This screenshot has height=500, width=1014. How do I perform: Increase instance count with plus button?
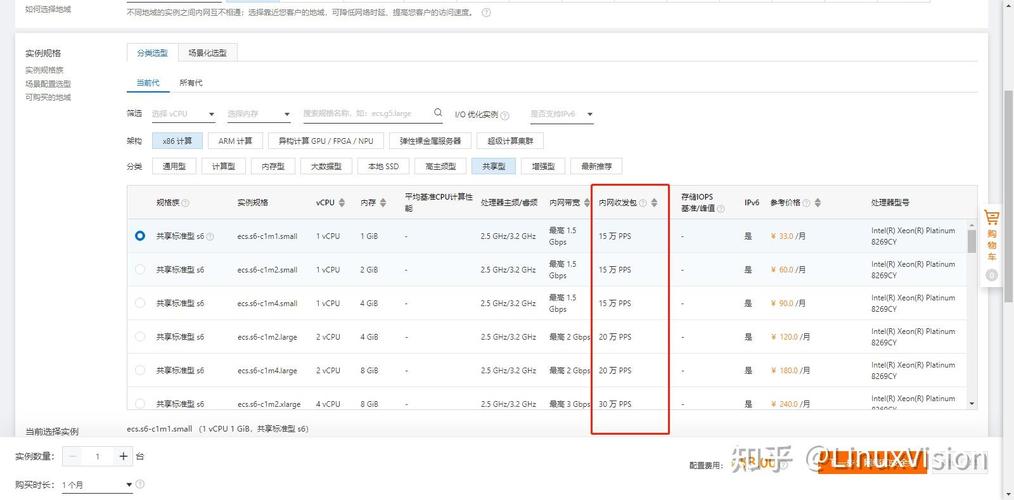124,456
